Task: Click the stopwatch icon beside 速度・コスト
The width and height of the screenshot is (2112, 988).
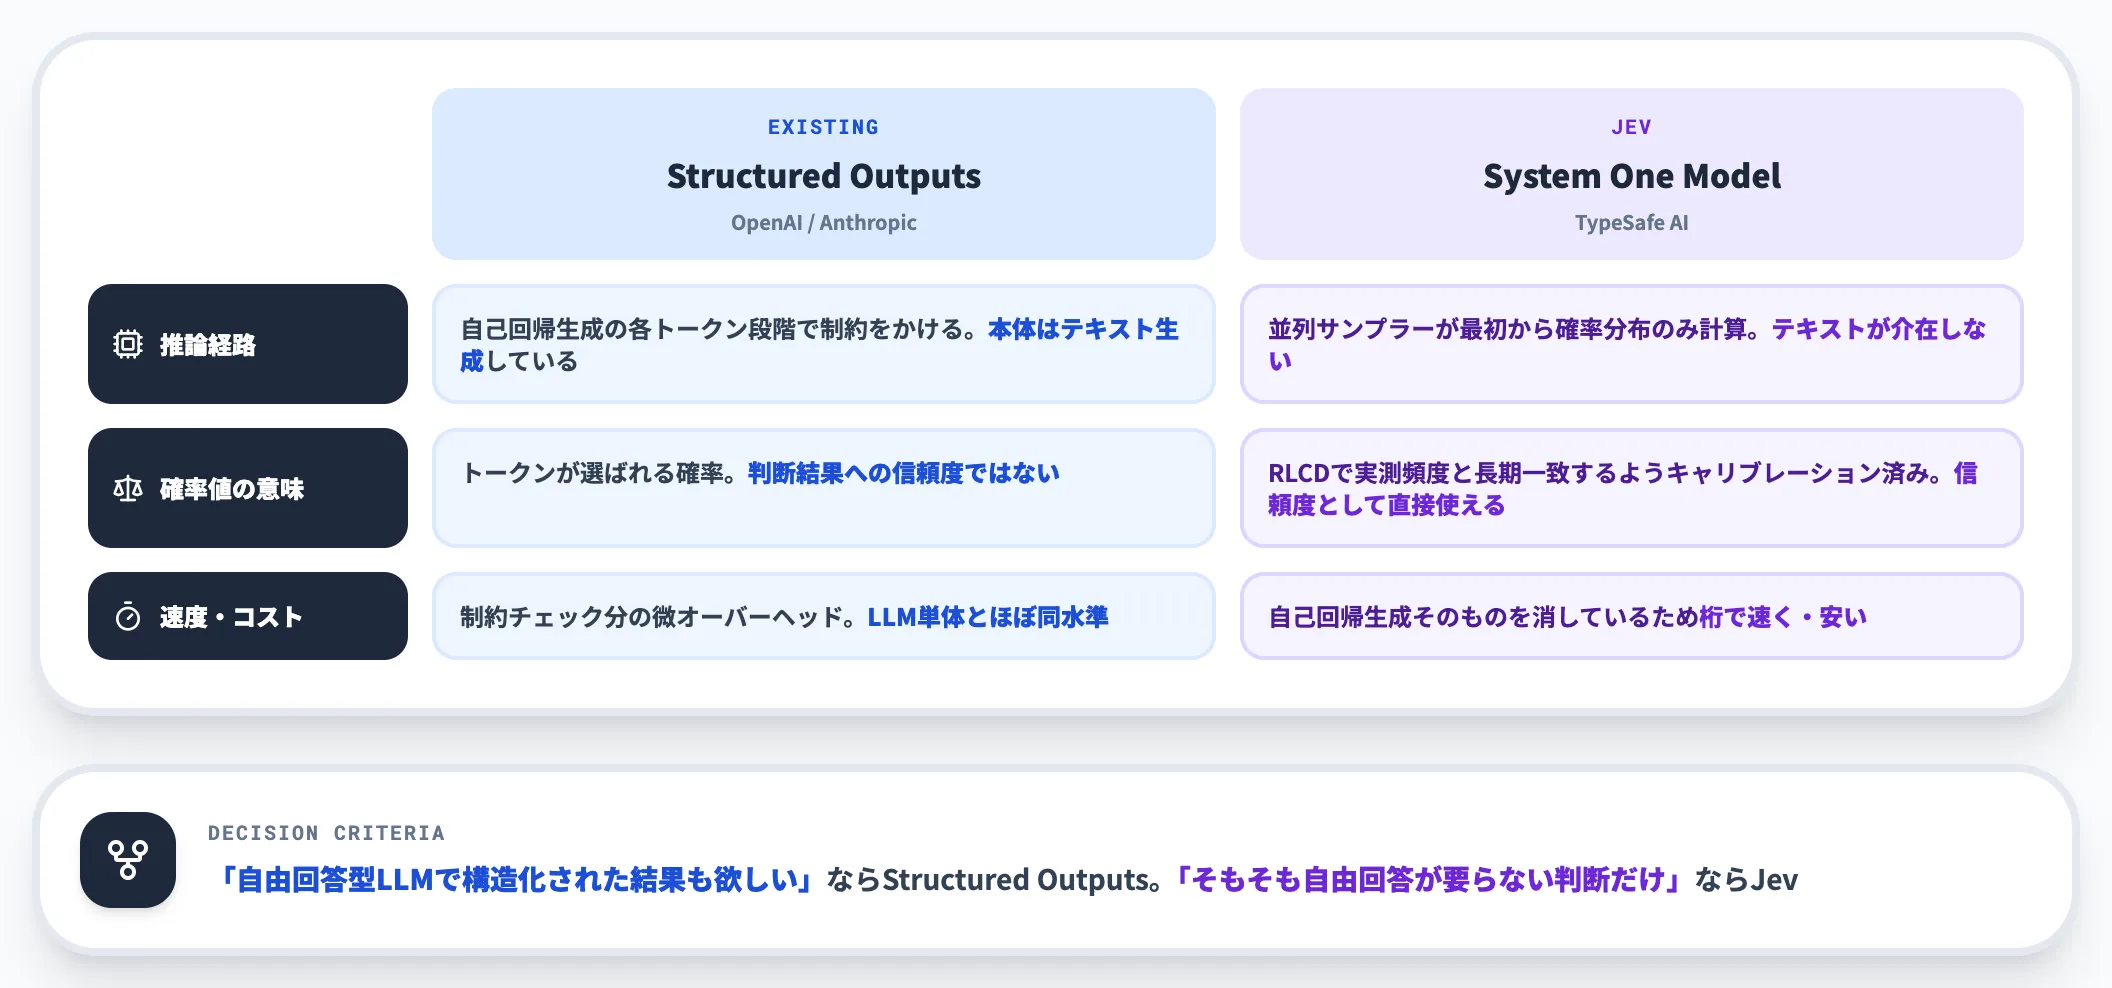Action: pos(128,616)
